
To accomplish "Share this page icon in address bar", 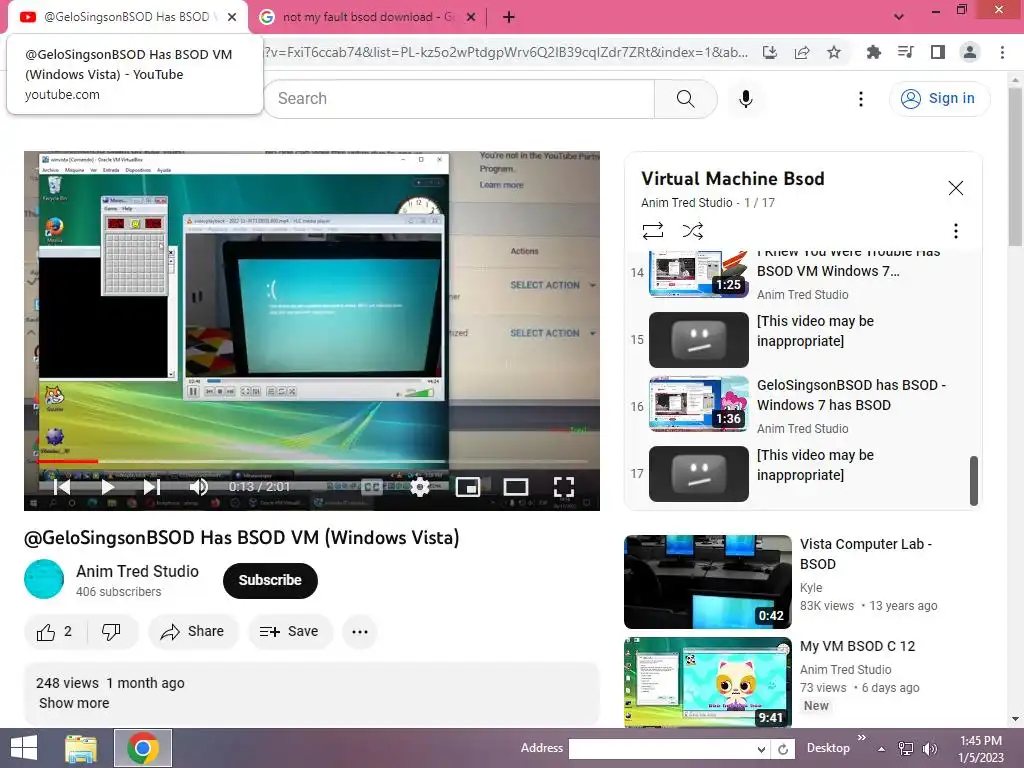I will point(802,52).
